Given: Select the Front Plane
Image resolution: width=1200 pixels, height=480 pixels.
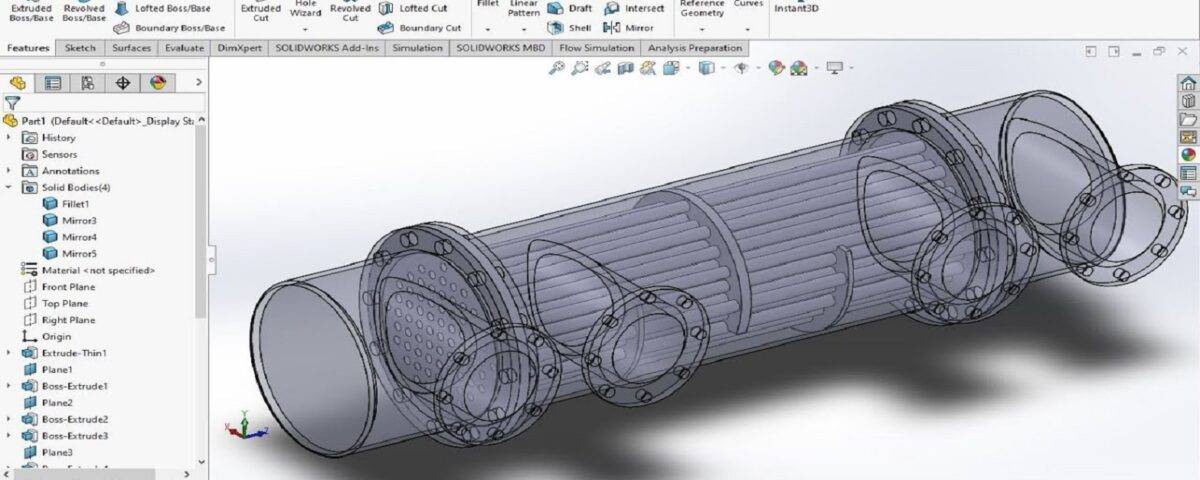Looking at the screenshot, I should pos(59,287).
